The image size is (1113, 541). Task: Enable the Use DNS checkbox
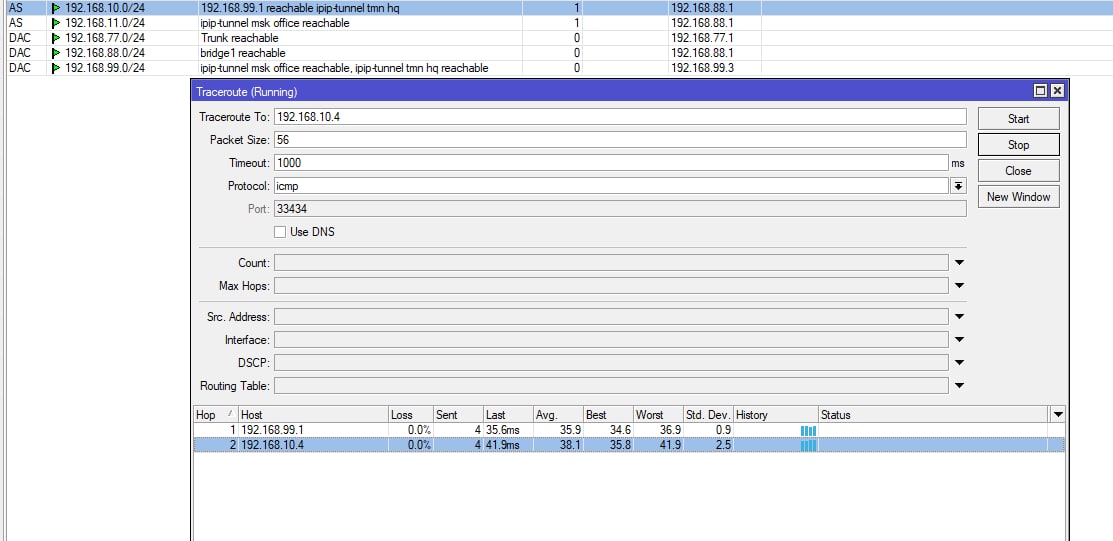pyautogui.click(x=280, y=232)
